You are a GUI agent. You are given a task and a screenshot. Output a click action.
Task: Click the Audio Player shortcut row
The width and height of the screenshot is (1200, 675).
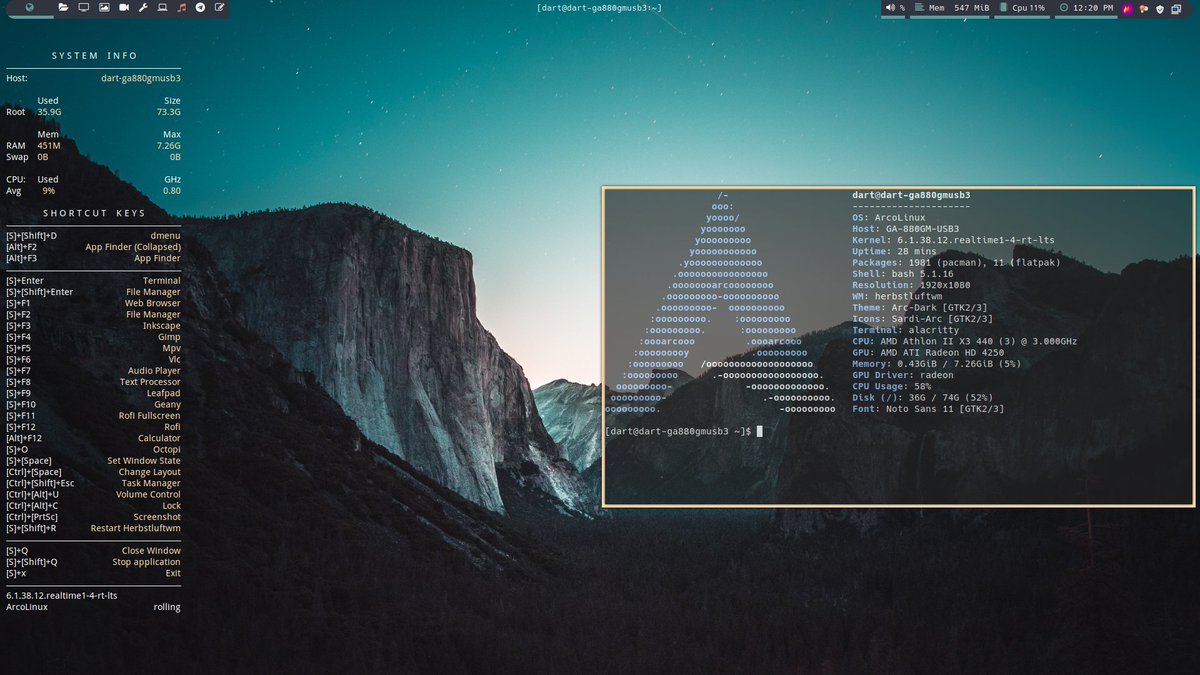tap(93, 371)
